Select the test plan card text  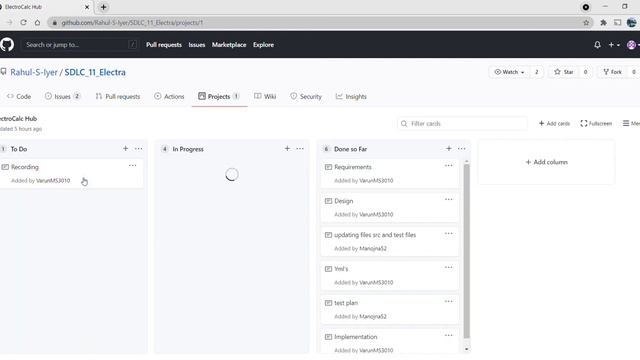coord(346,303)
